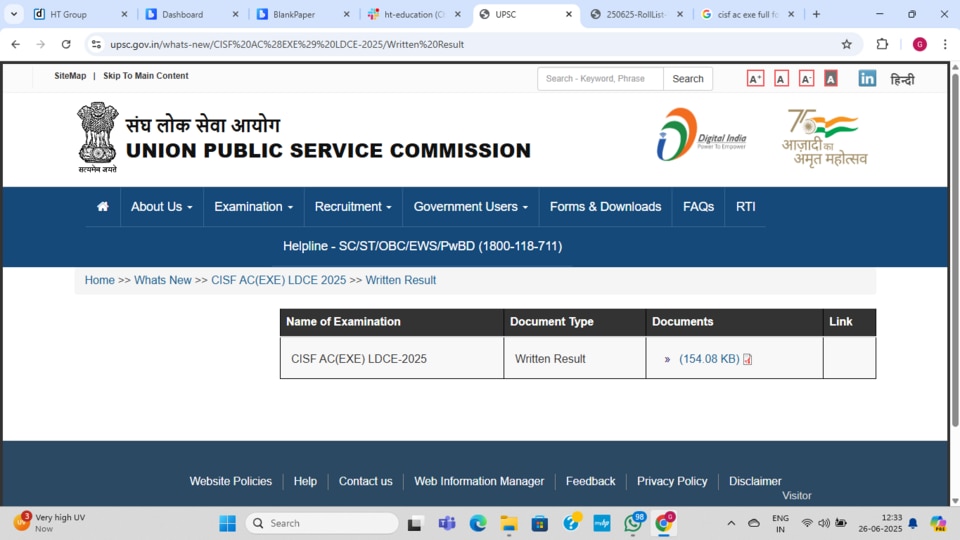Expand Examination menu
The width and height of the screenshot is (960, 540).
click(x=253, y=207)
